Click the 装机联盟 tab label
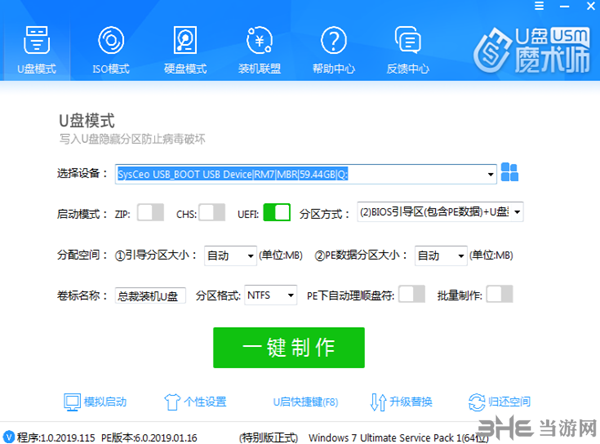The height and width of the screenshot is (444, 600). coord(259,69)
